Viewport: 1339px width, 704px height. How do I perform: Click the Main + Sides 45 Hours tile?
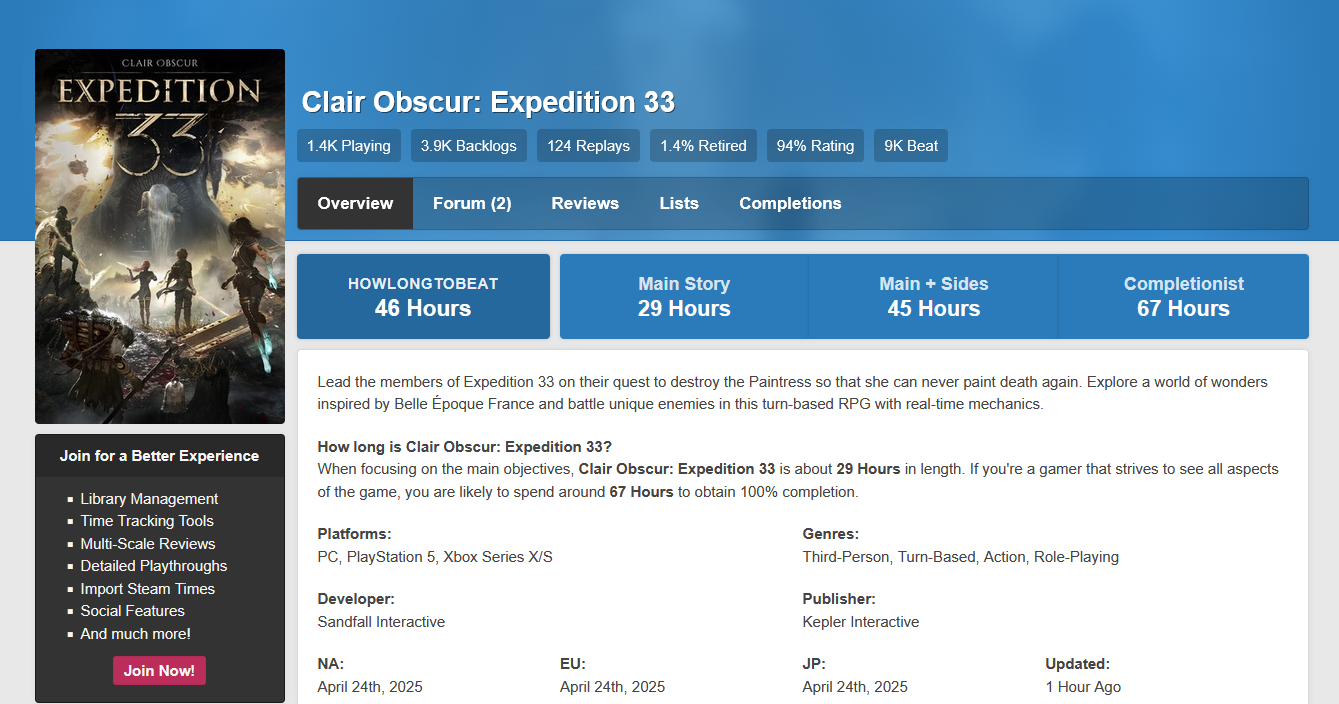[x=934, y=297]
